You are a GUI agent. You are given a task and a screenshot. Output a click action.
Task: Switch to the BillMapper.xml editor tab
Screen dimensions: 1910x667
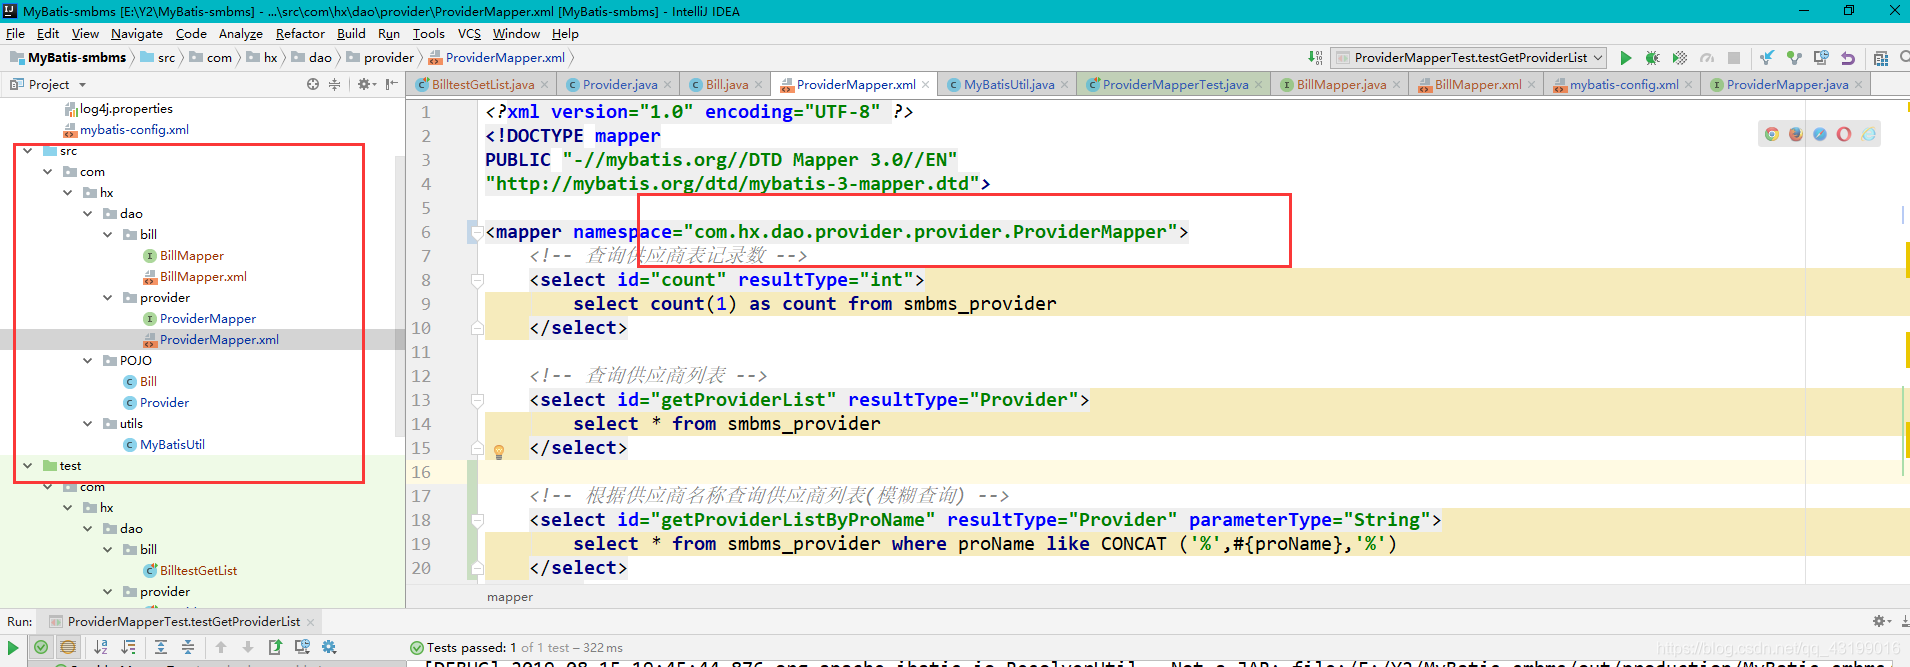[1477, 85]
